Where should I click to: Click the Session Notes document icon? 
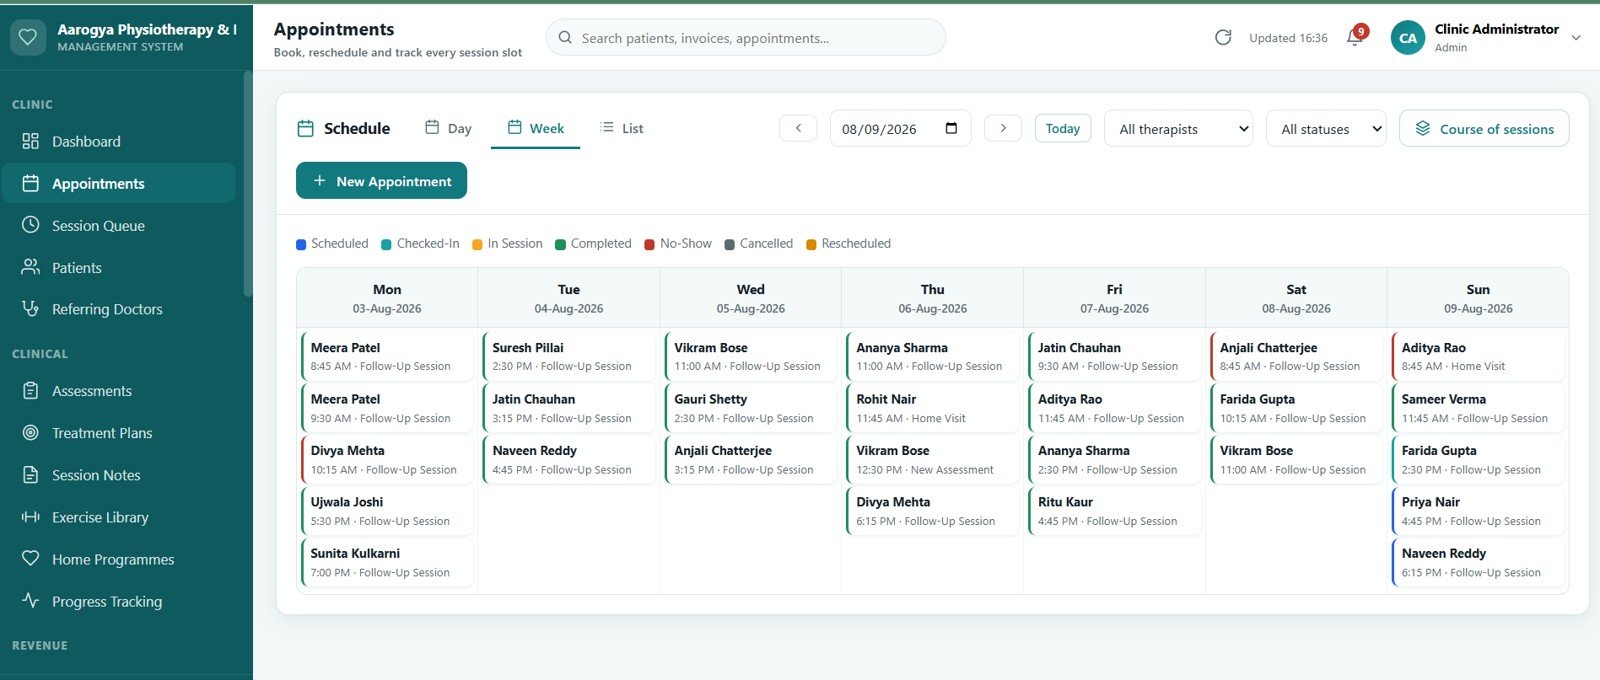(x=31, y=475)
